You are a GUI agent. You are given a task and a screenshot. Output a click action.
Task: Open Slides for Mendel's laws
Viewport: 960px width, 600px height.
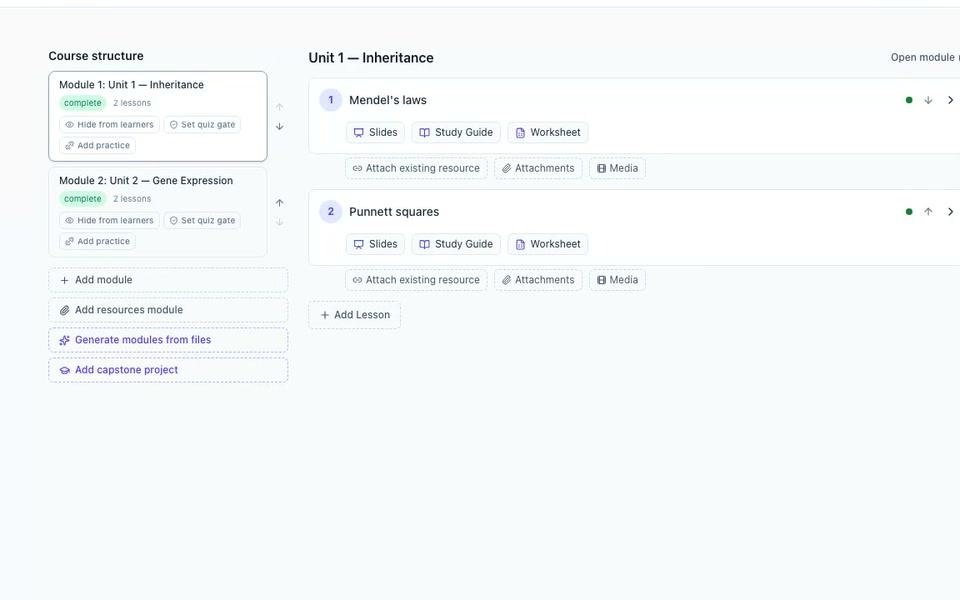[x=375, y=132]
